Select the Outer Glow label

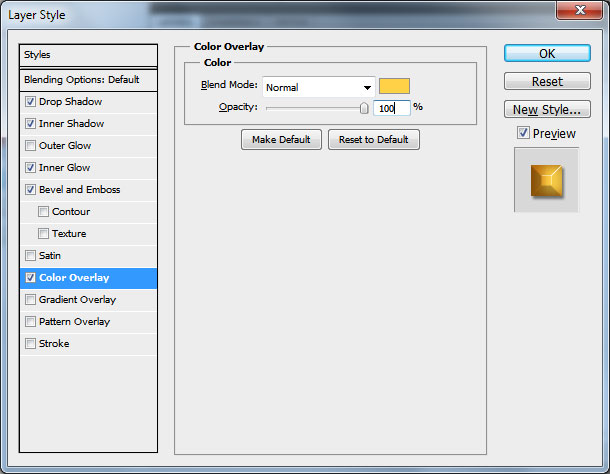(65, 146)
